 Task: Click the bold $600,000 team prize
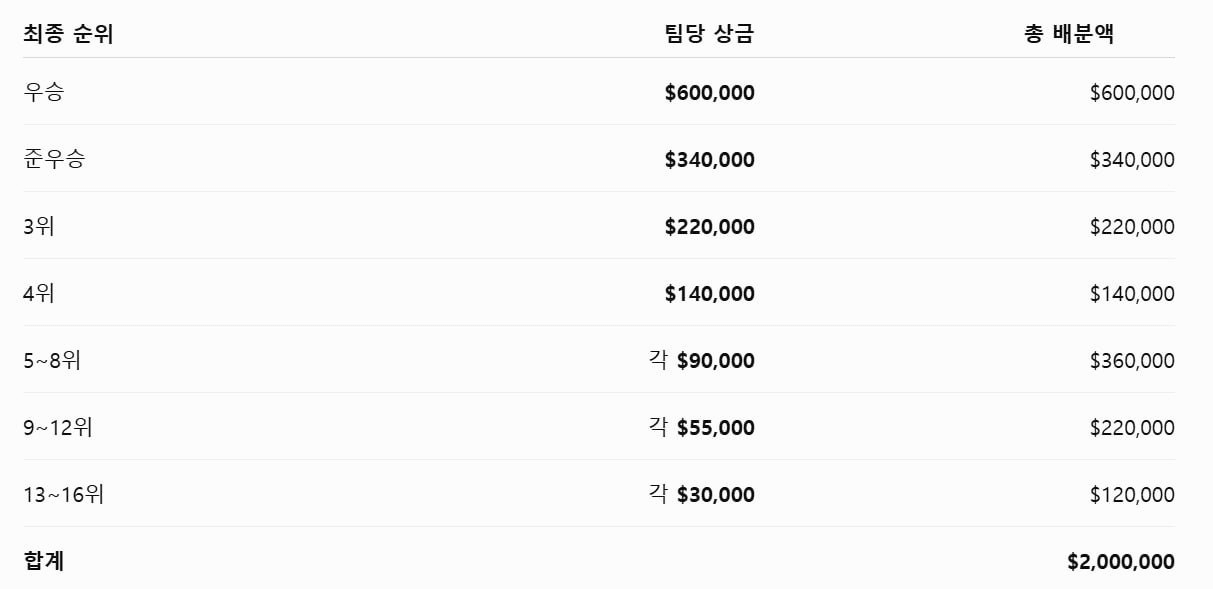(x=710, y=93)
